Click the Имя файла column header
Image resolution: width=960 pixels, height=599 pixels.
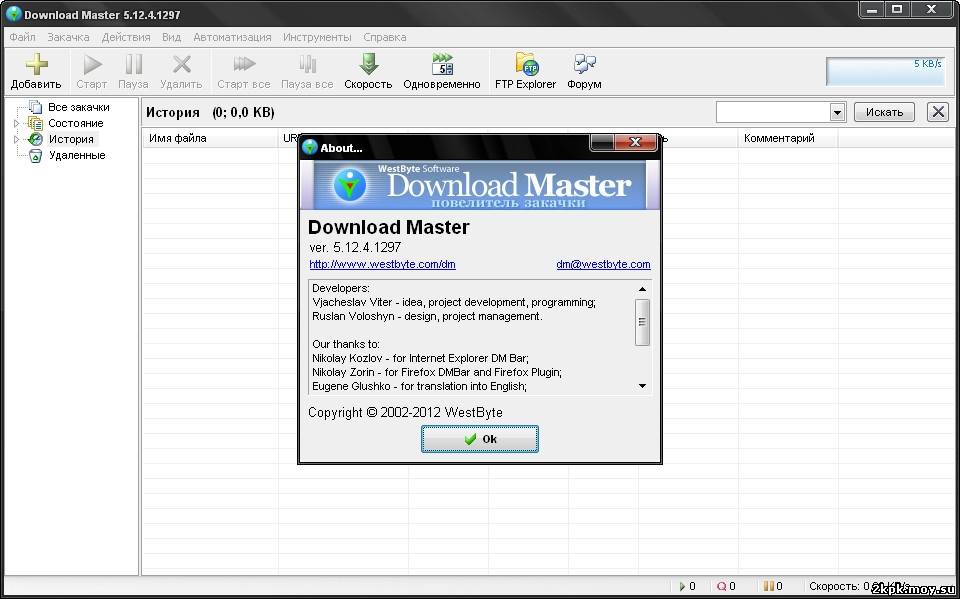point(178,138)
